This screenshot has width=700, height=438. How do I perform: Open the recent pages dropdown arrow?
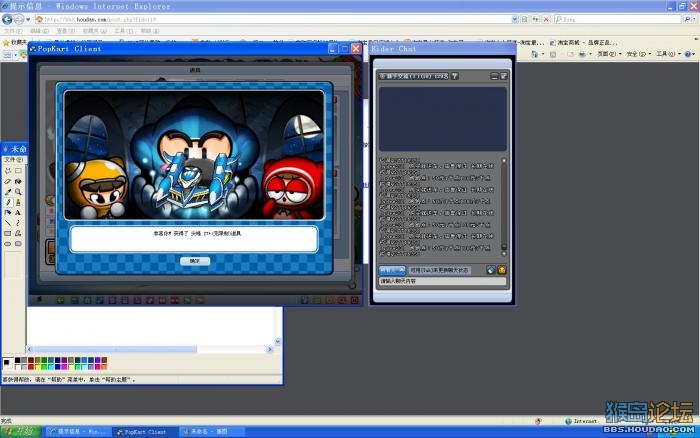point(28,20)
